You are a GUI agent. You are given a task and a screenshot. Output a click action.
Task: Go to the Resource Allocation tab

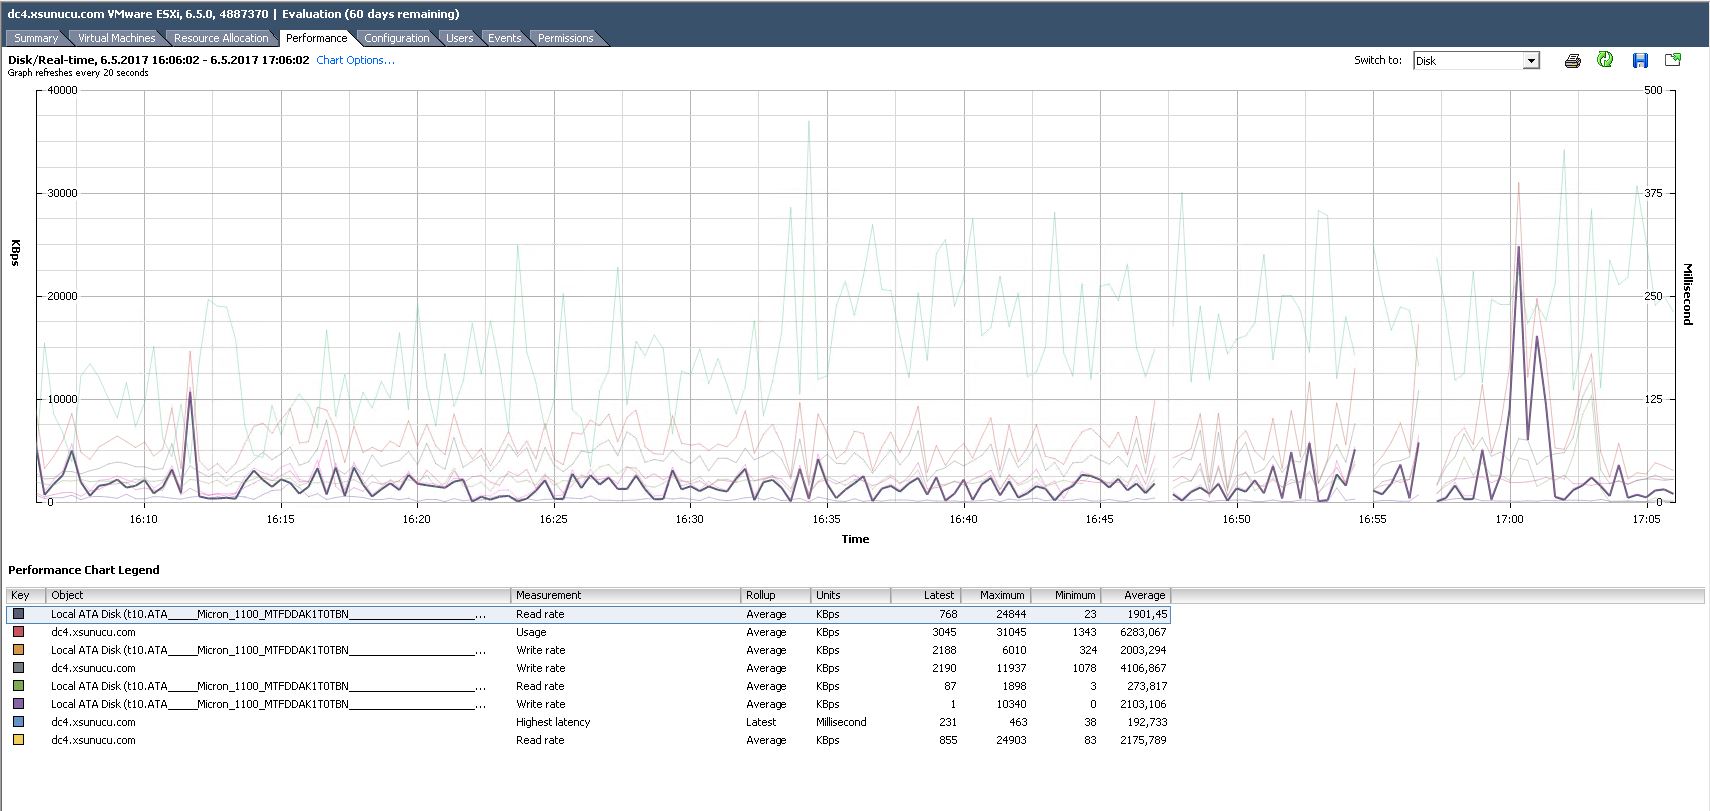click(x=221, y=38)
